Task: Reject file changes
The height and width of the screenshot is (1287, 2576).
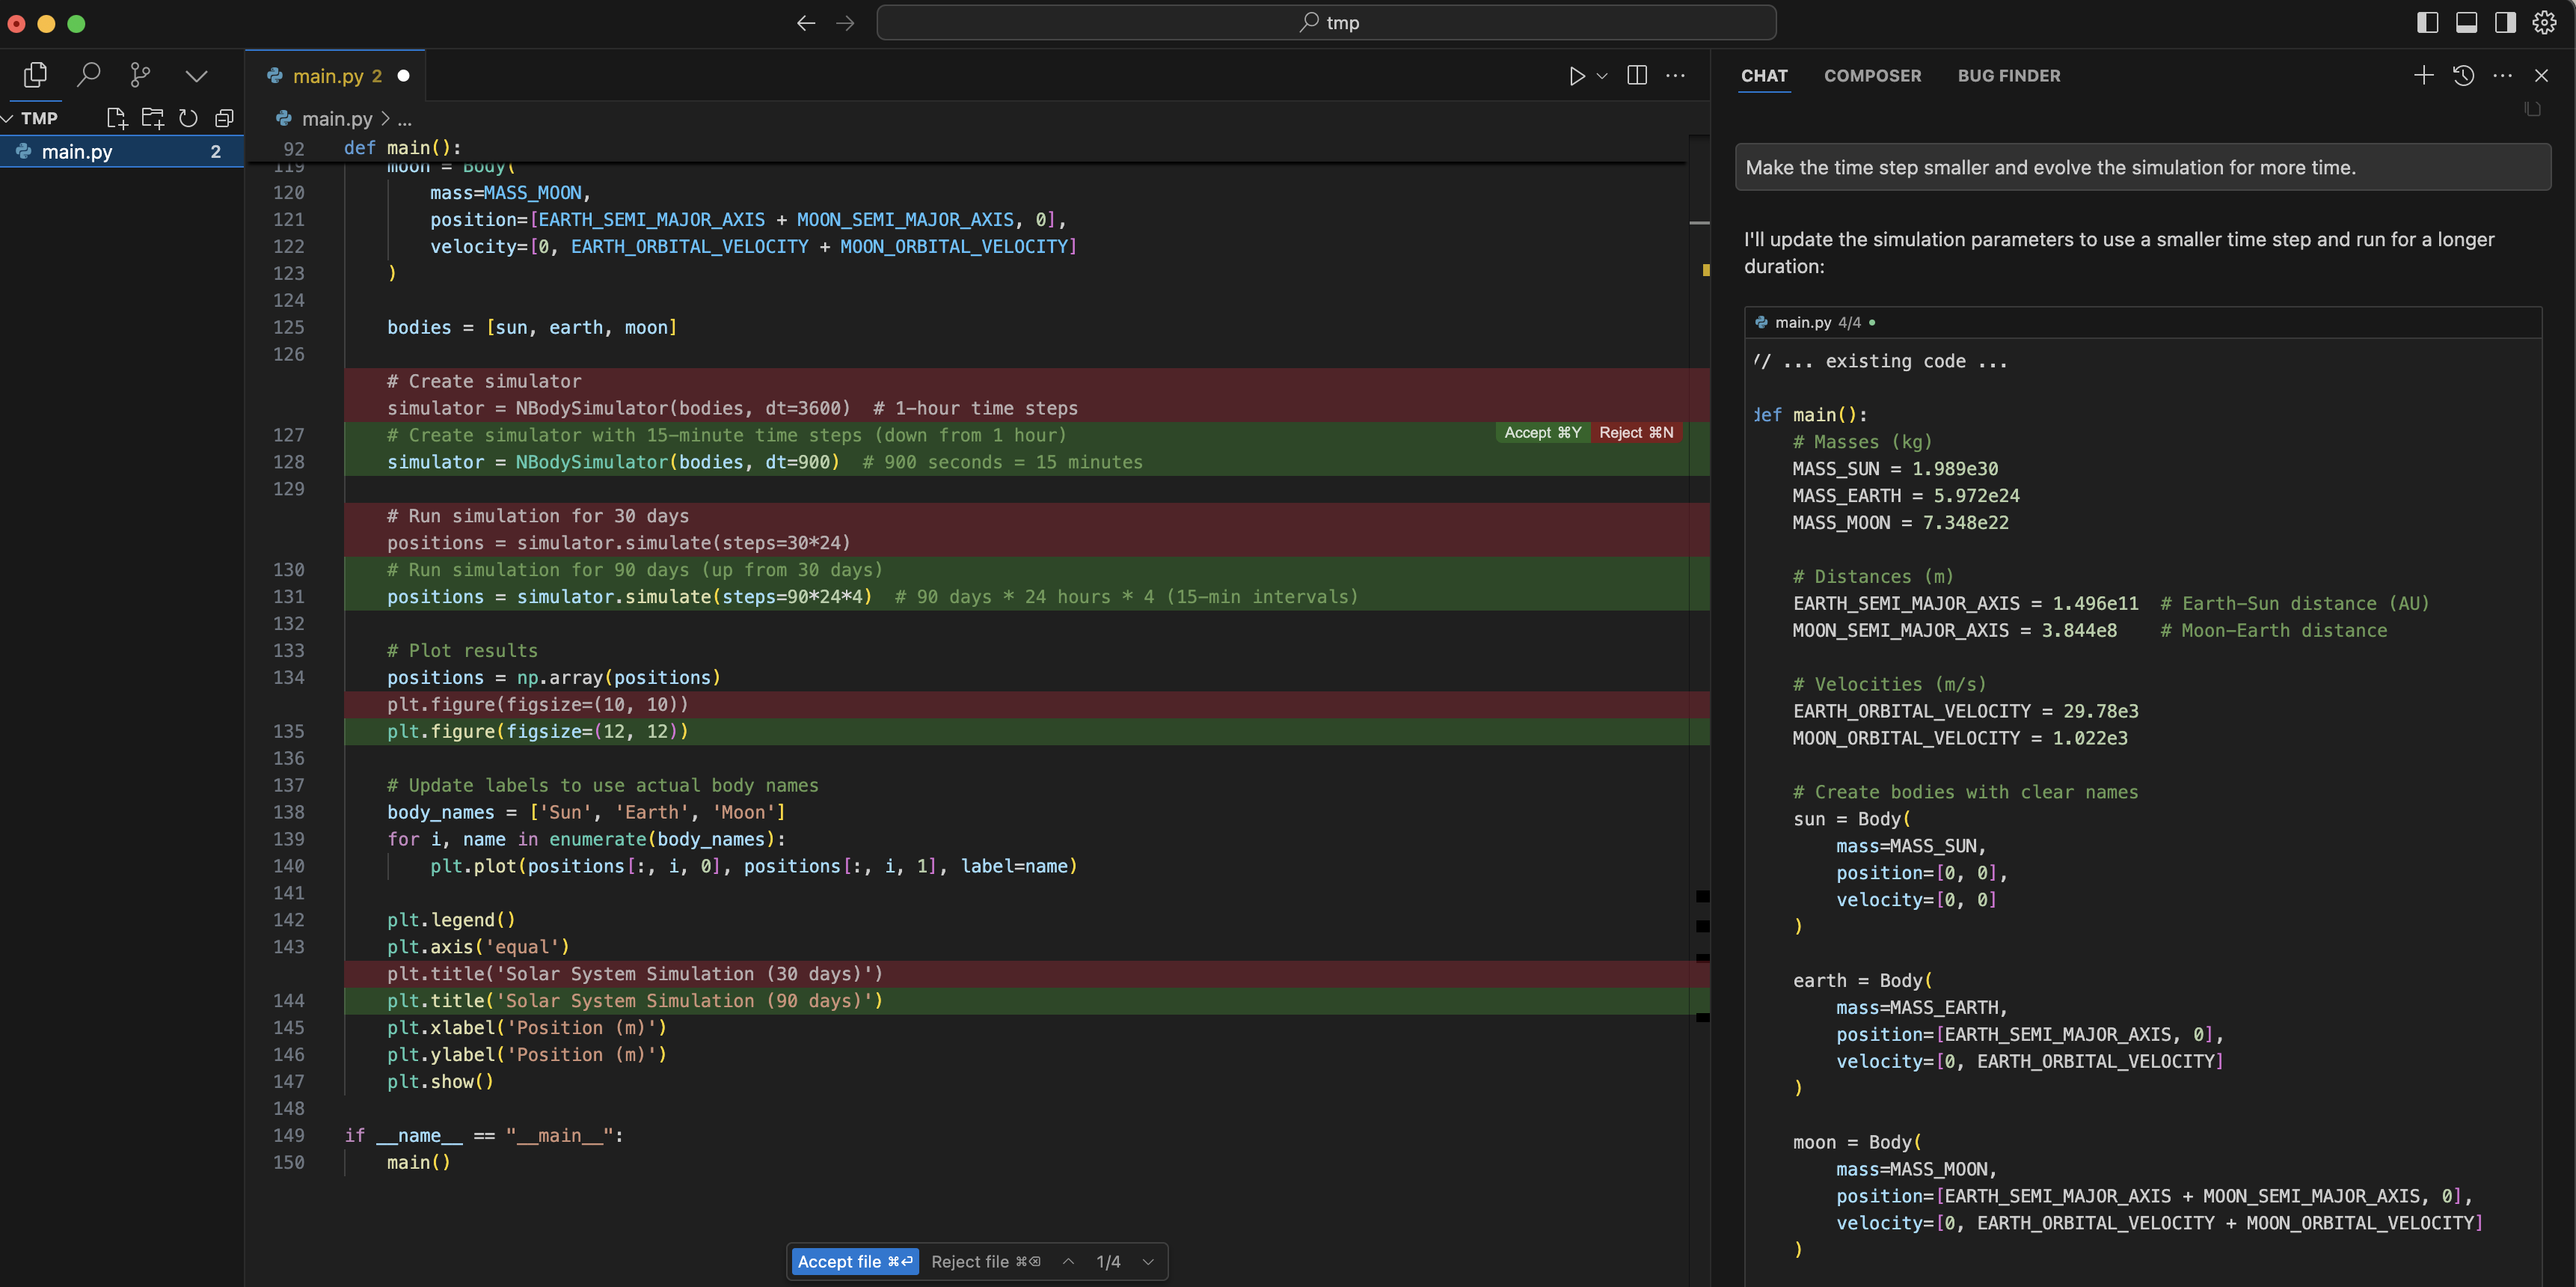Action: coord(985,1262)
